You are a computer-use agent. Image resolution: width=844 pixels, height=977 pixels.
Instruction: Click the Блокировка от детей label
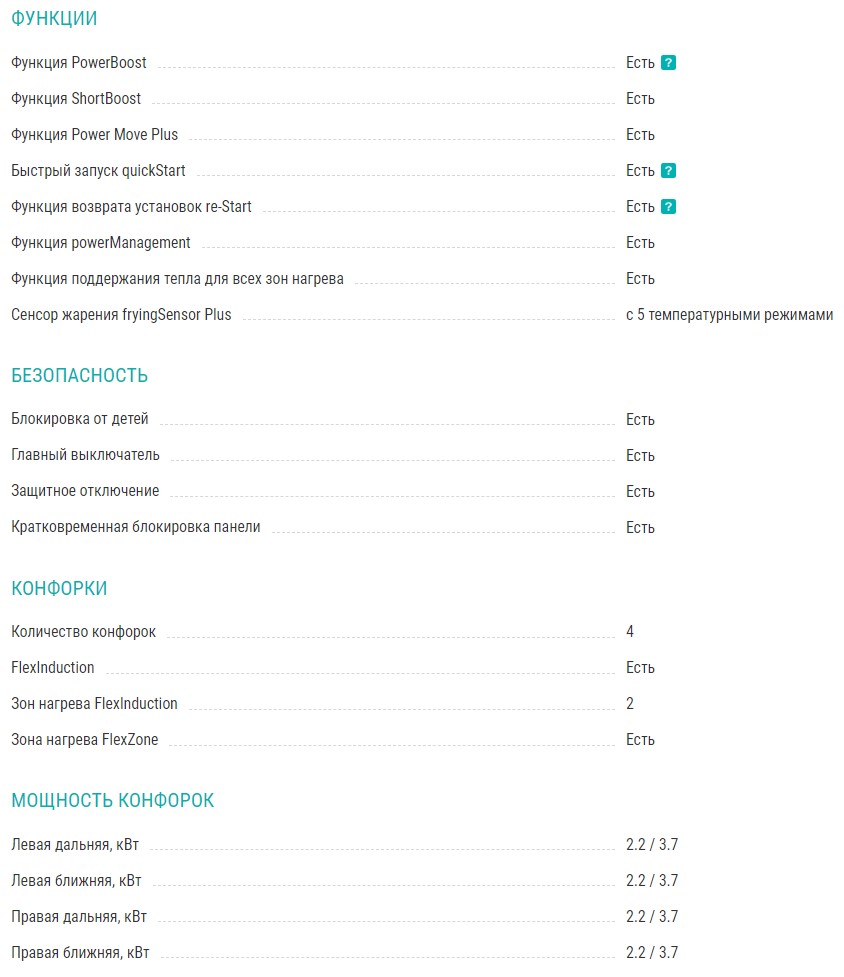coord(79,420)
